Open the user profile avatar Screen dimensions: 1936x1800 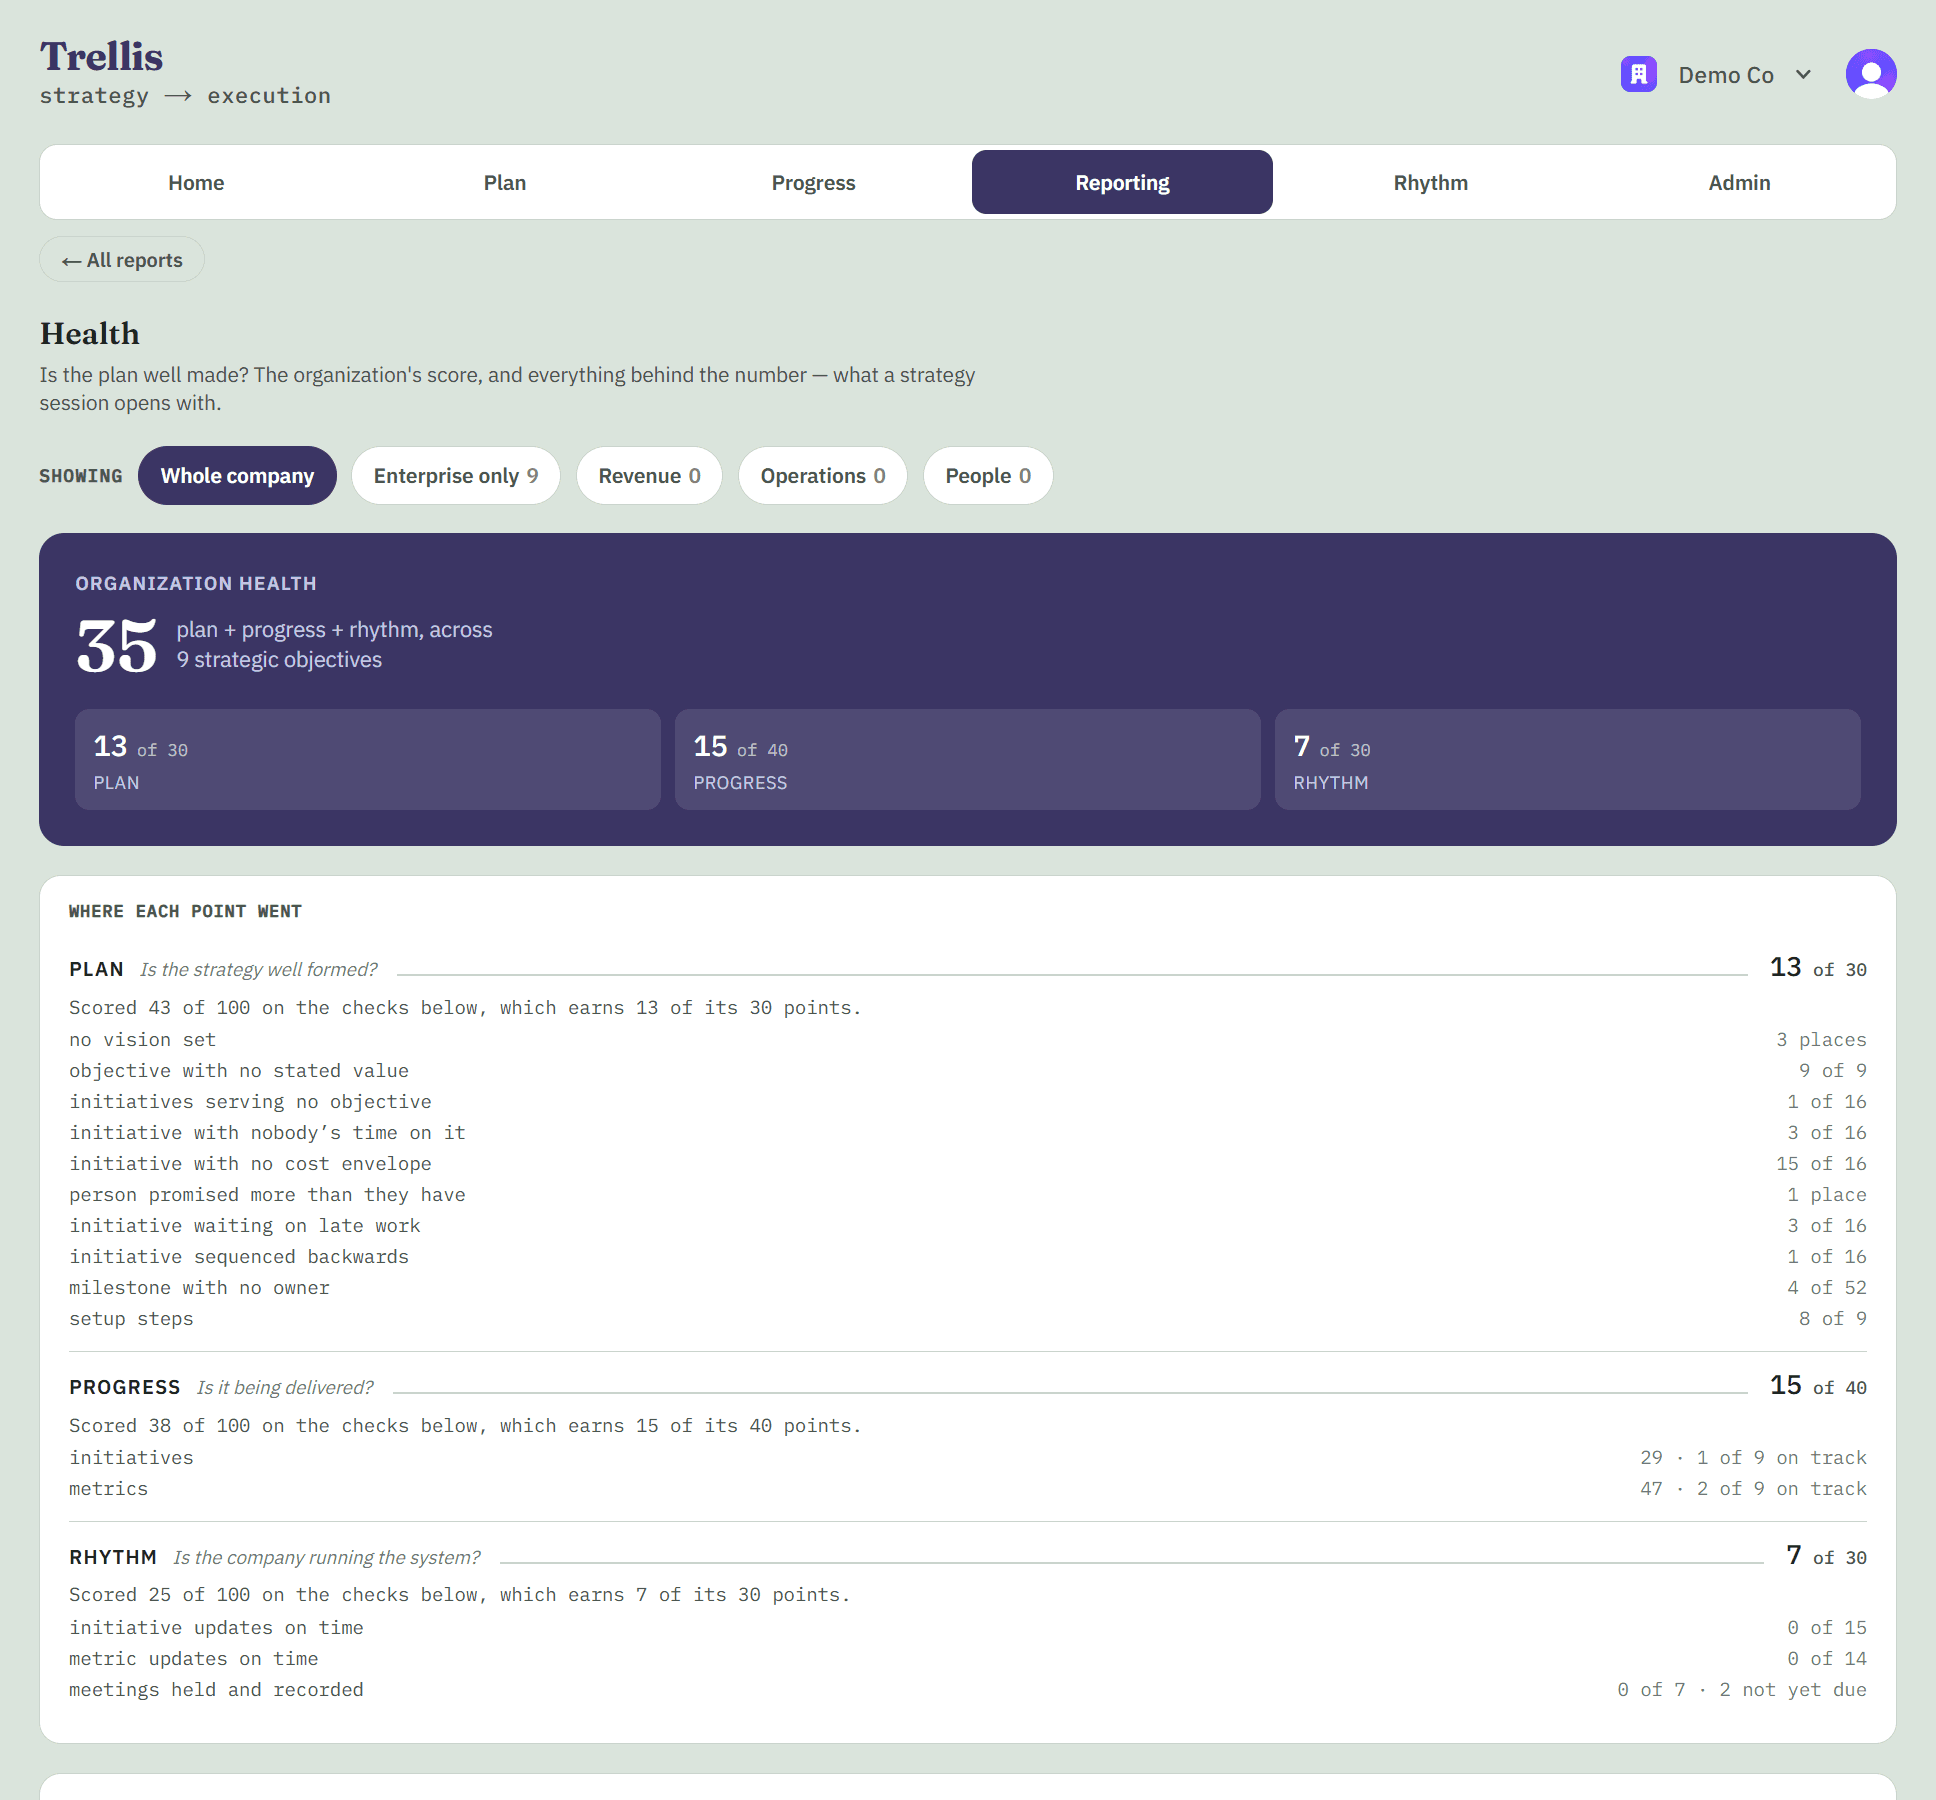coord(1871,74)
